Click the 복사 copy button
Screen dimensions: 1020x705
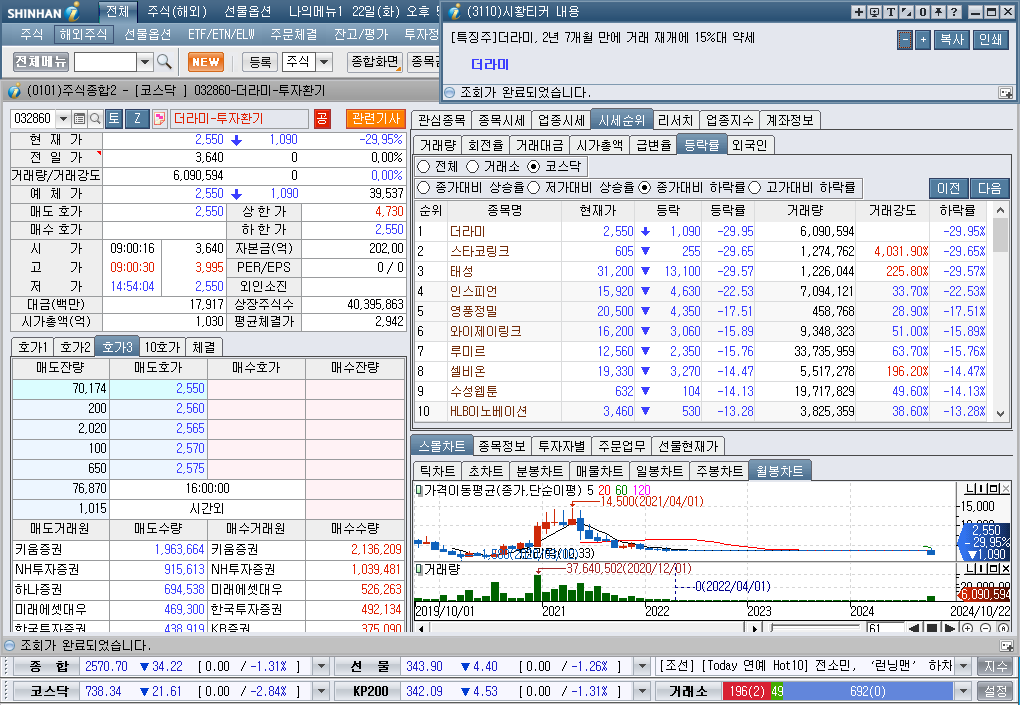tap(952, 40)
